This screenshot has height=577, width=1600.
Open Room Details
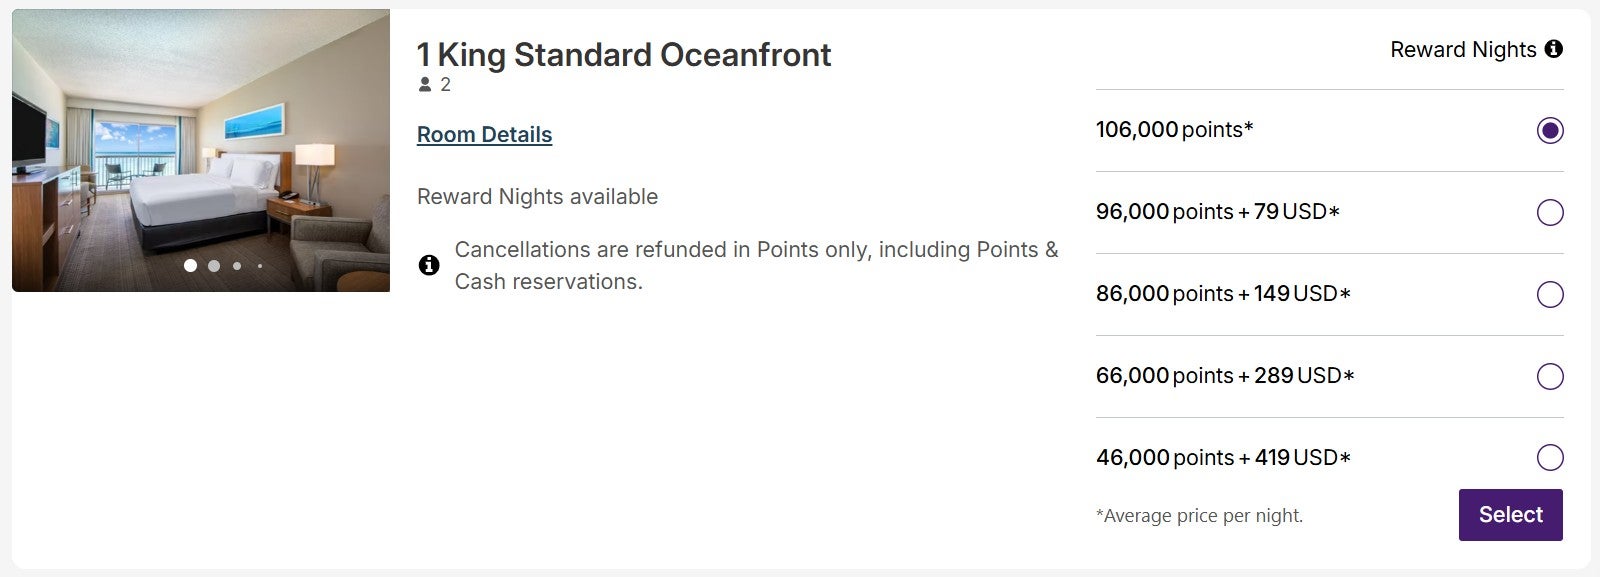pyautogui.click(x=484, y=134)
